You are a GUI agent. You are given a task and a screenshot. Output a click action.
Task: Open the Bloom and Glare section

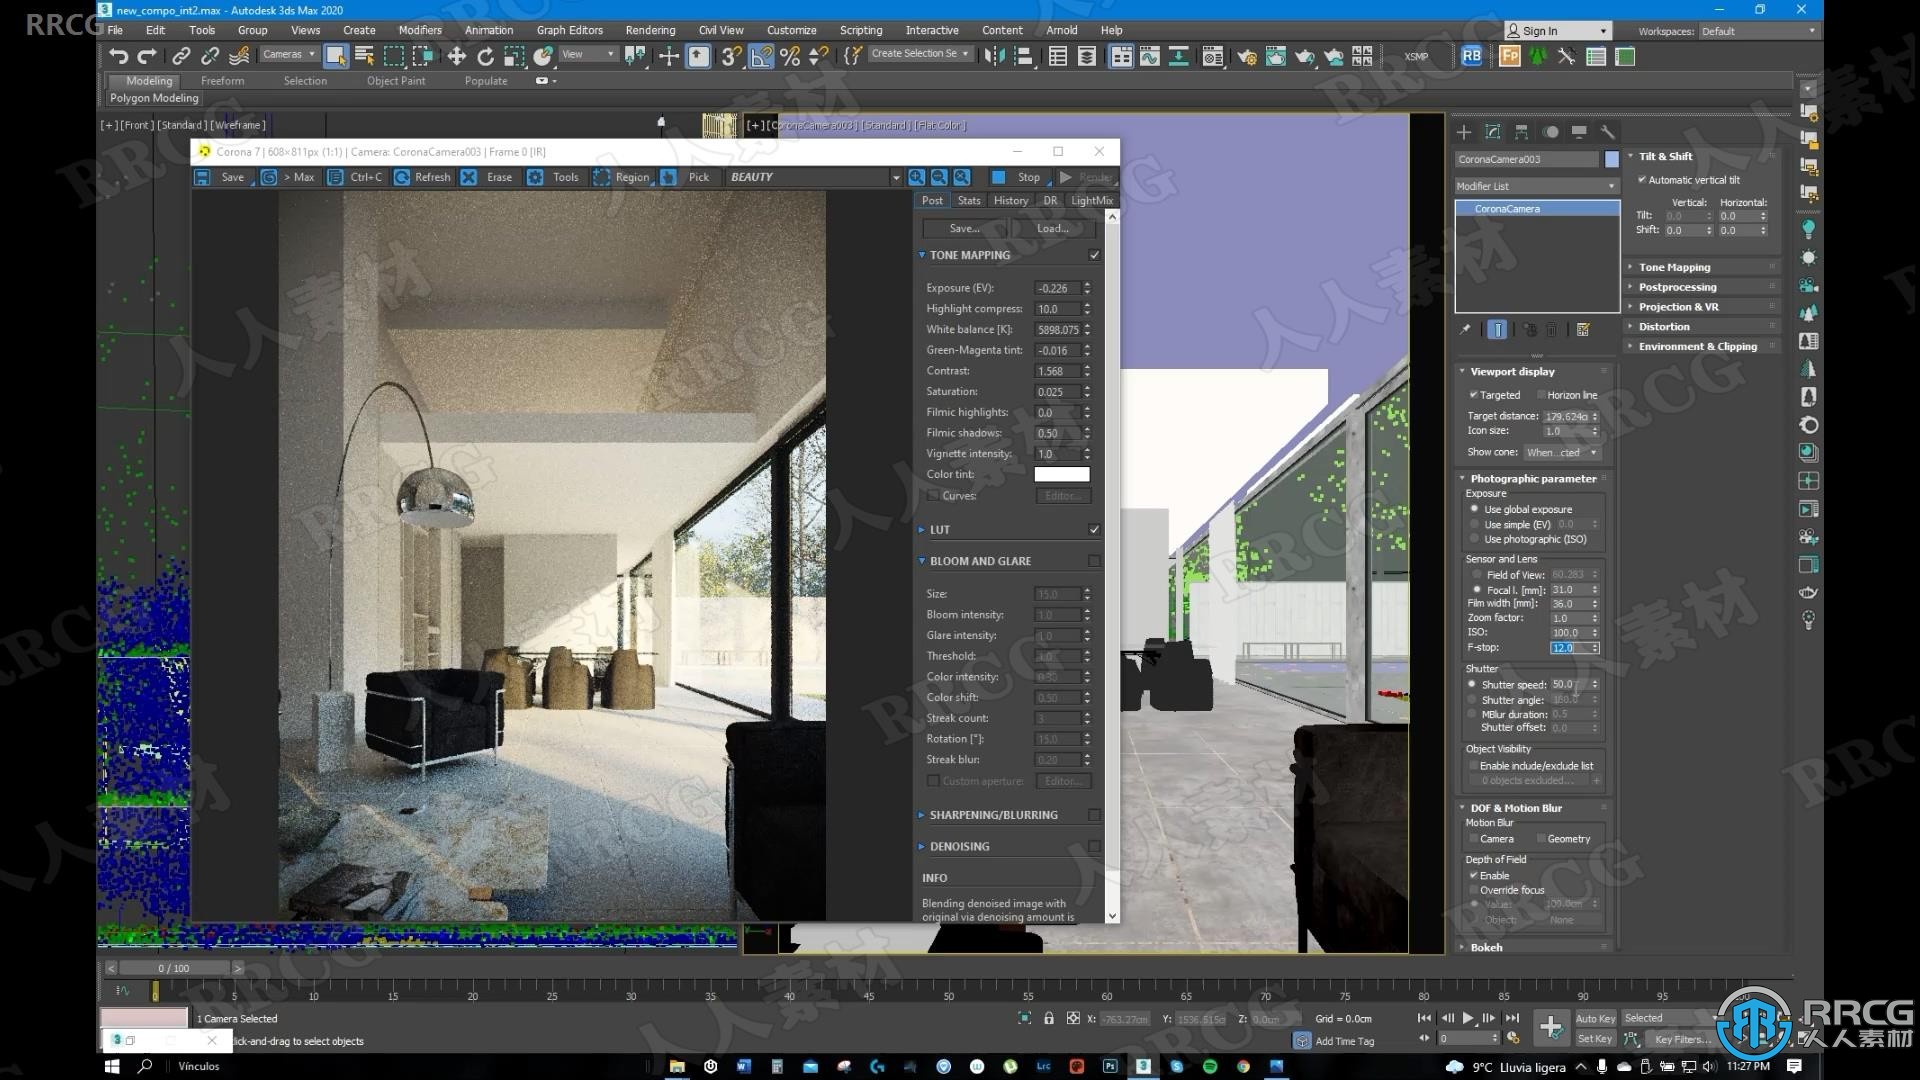coord(982,560)
